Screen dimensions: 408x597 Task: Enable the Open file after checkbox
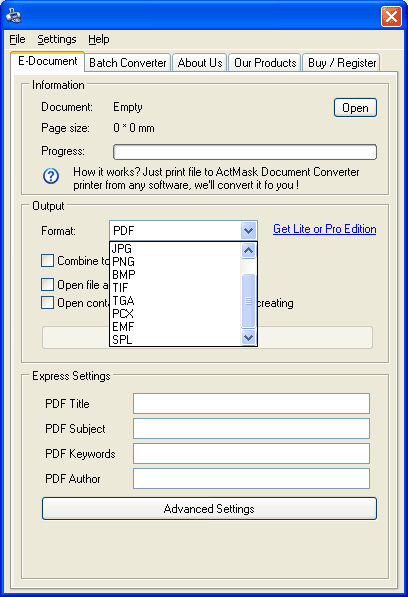coord(47,284)
